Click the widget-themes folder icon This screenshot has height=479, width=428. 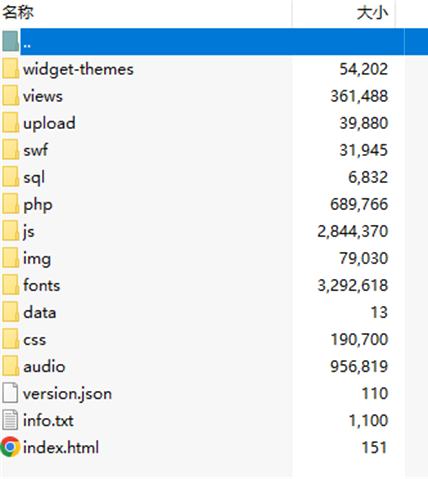click(x=10, y=68)
